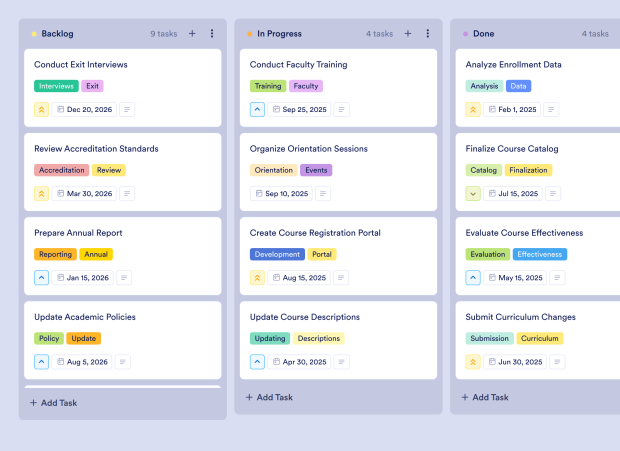The width and height of the screenshot is (620, 451).
Task: Change priority on Create Course Registration Portal card
Action: click(x=258, y=278)
